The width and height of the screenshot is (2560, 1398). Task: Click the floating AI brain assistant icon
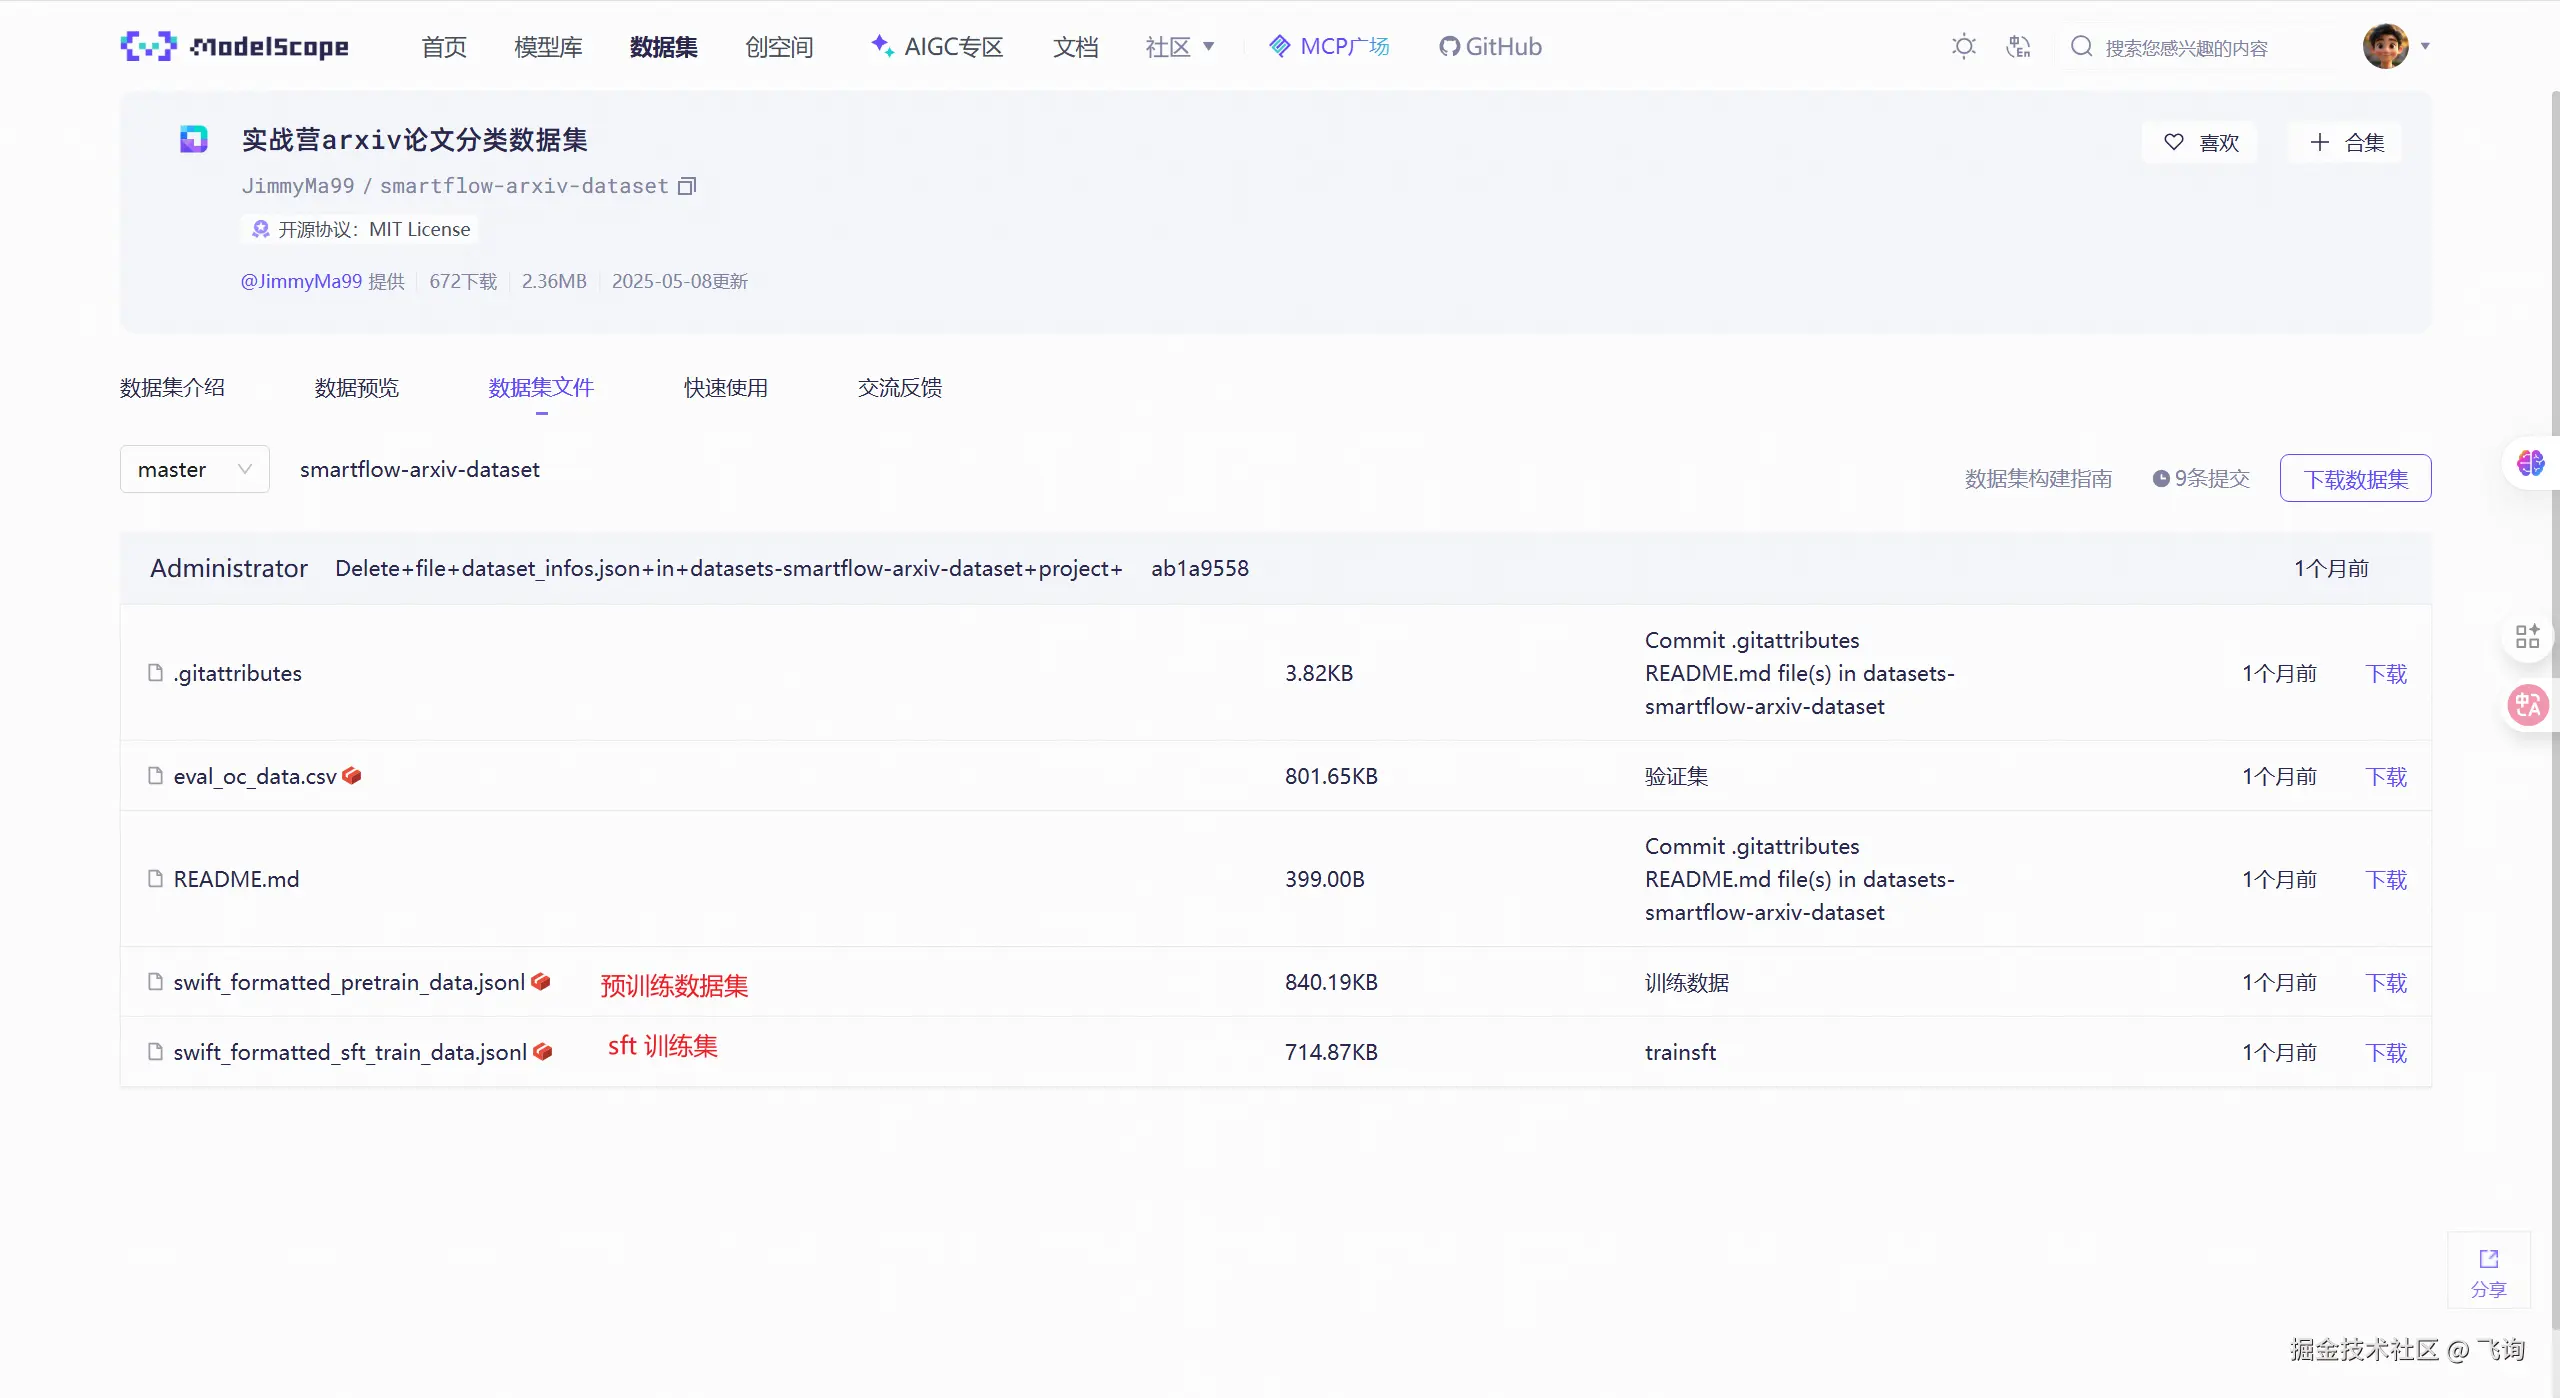pyautogui.click(x=2530, y=463)
